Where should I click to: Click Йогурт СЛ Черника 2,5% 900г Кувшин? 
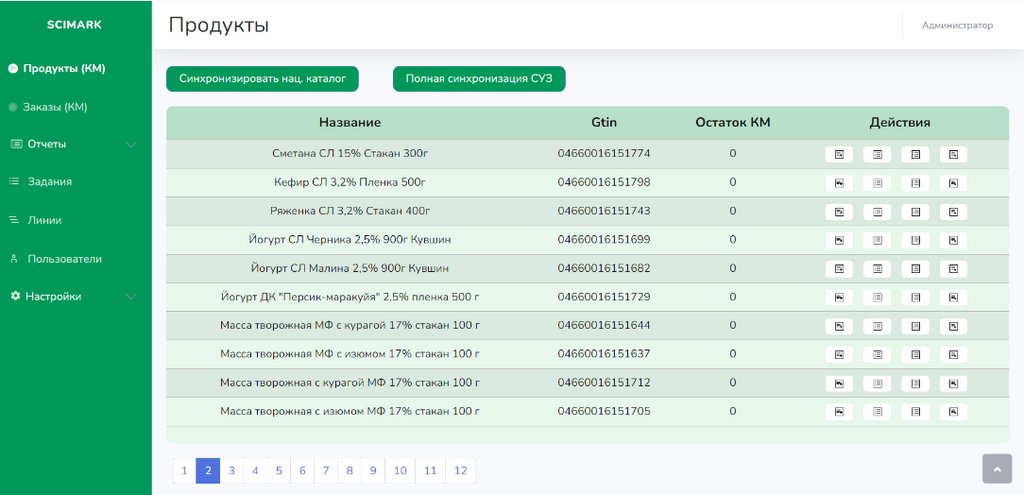coord(350,240)
